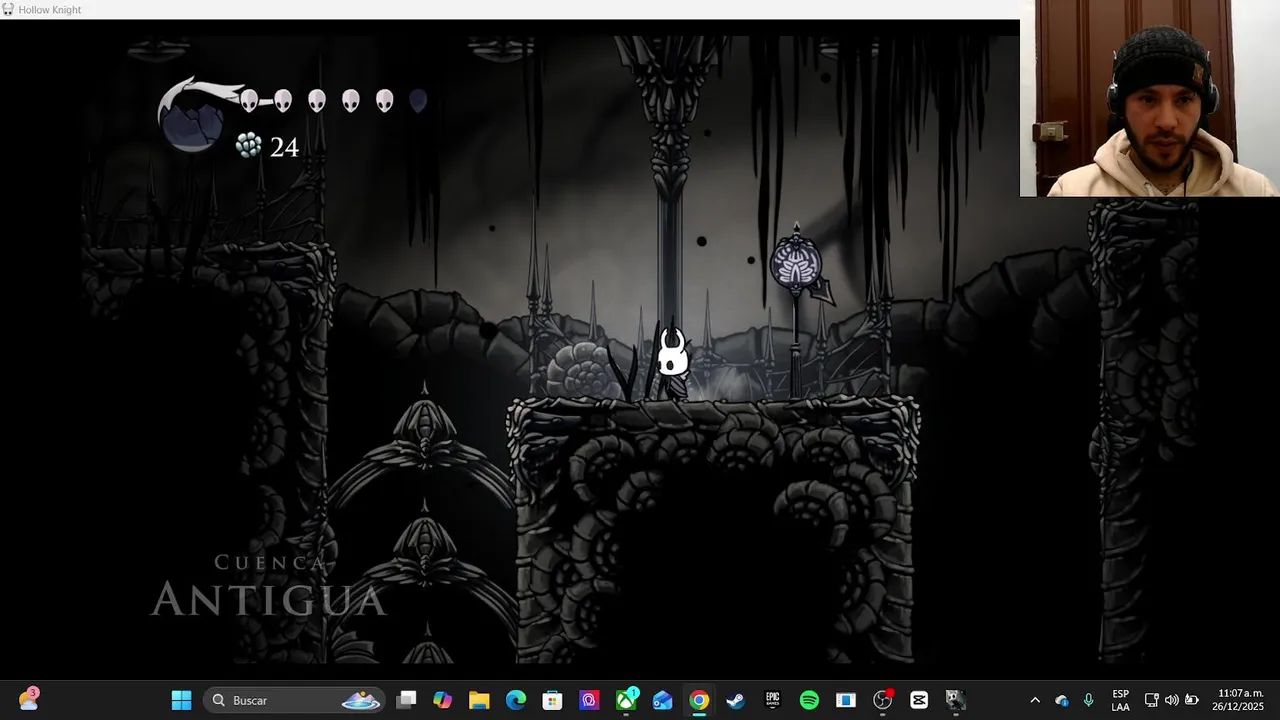Click the Hollow Knight window title icon
This screenshot has height=720, width=1280.
click(x=8, y=10)
